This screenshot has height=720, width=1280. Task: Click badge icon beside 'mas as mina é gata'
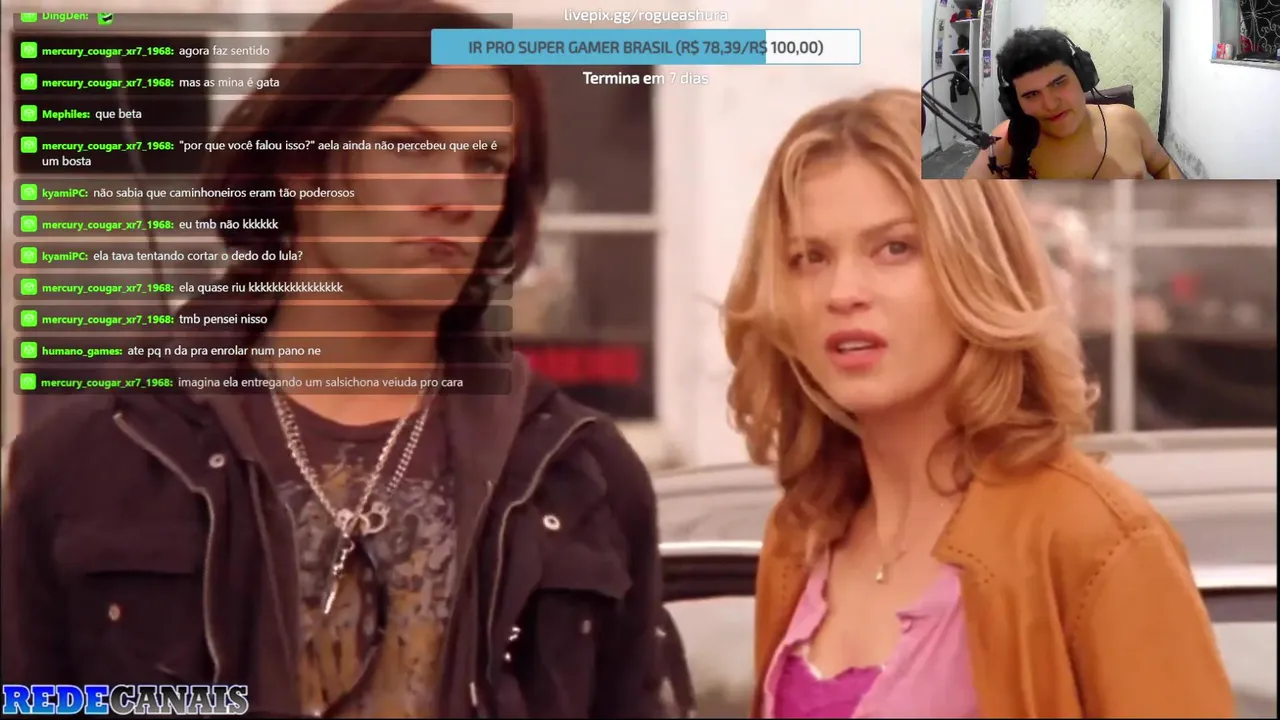[x=28, y=82]
